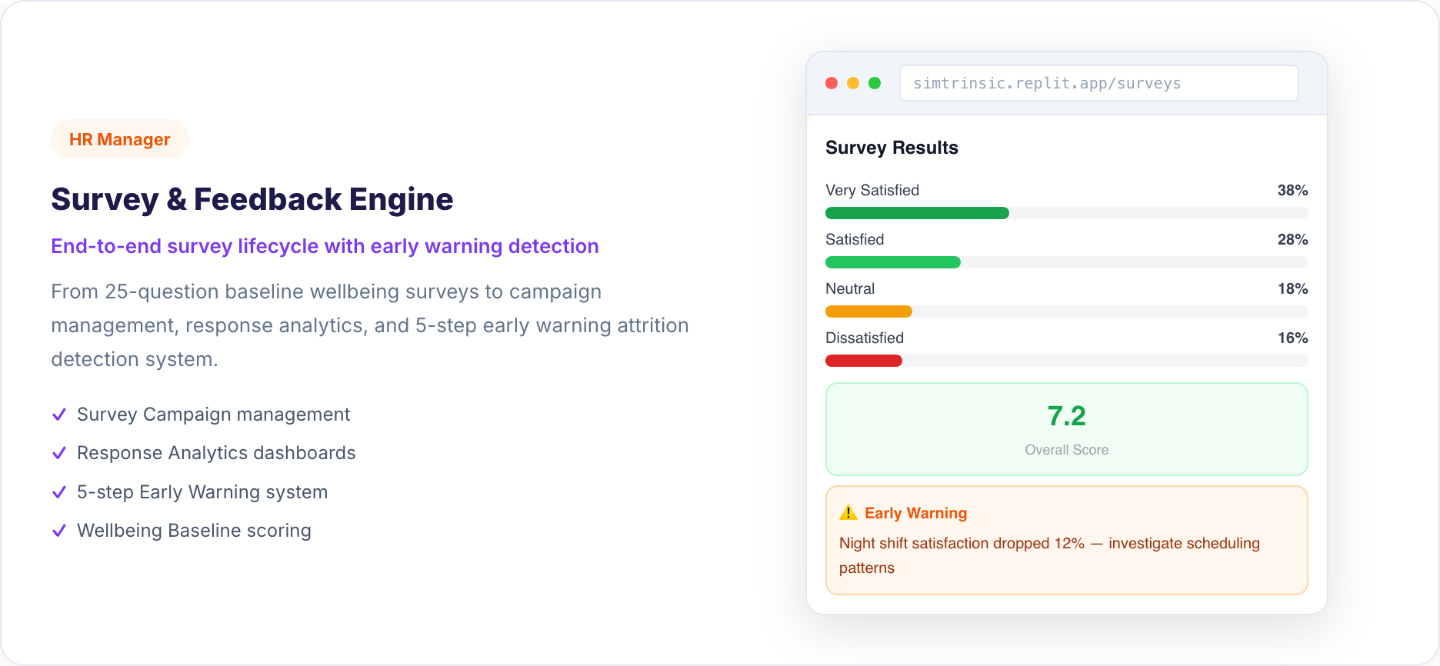The height and width of the screenshot is (666, 1440).
Task: Open the Surveys page via the header
Action: (1099, 83)
